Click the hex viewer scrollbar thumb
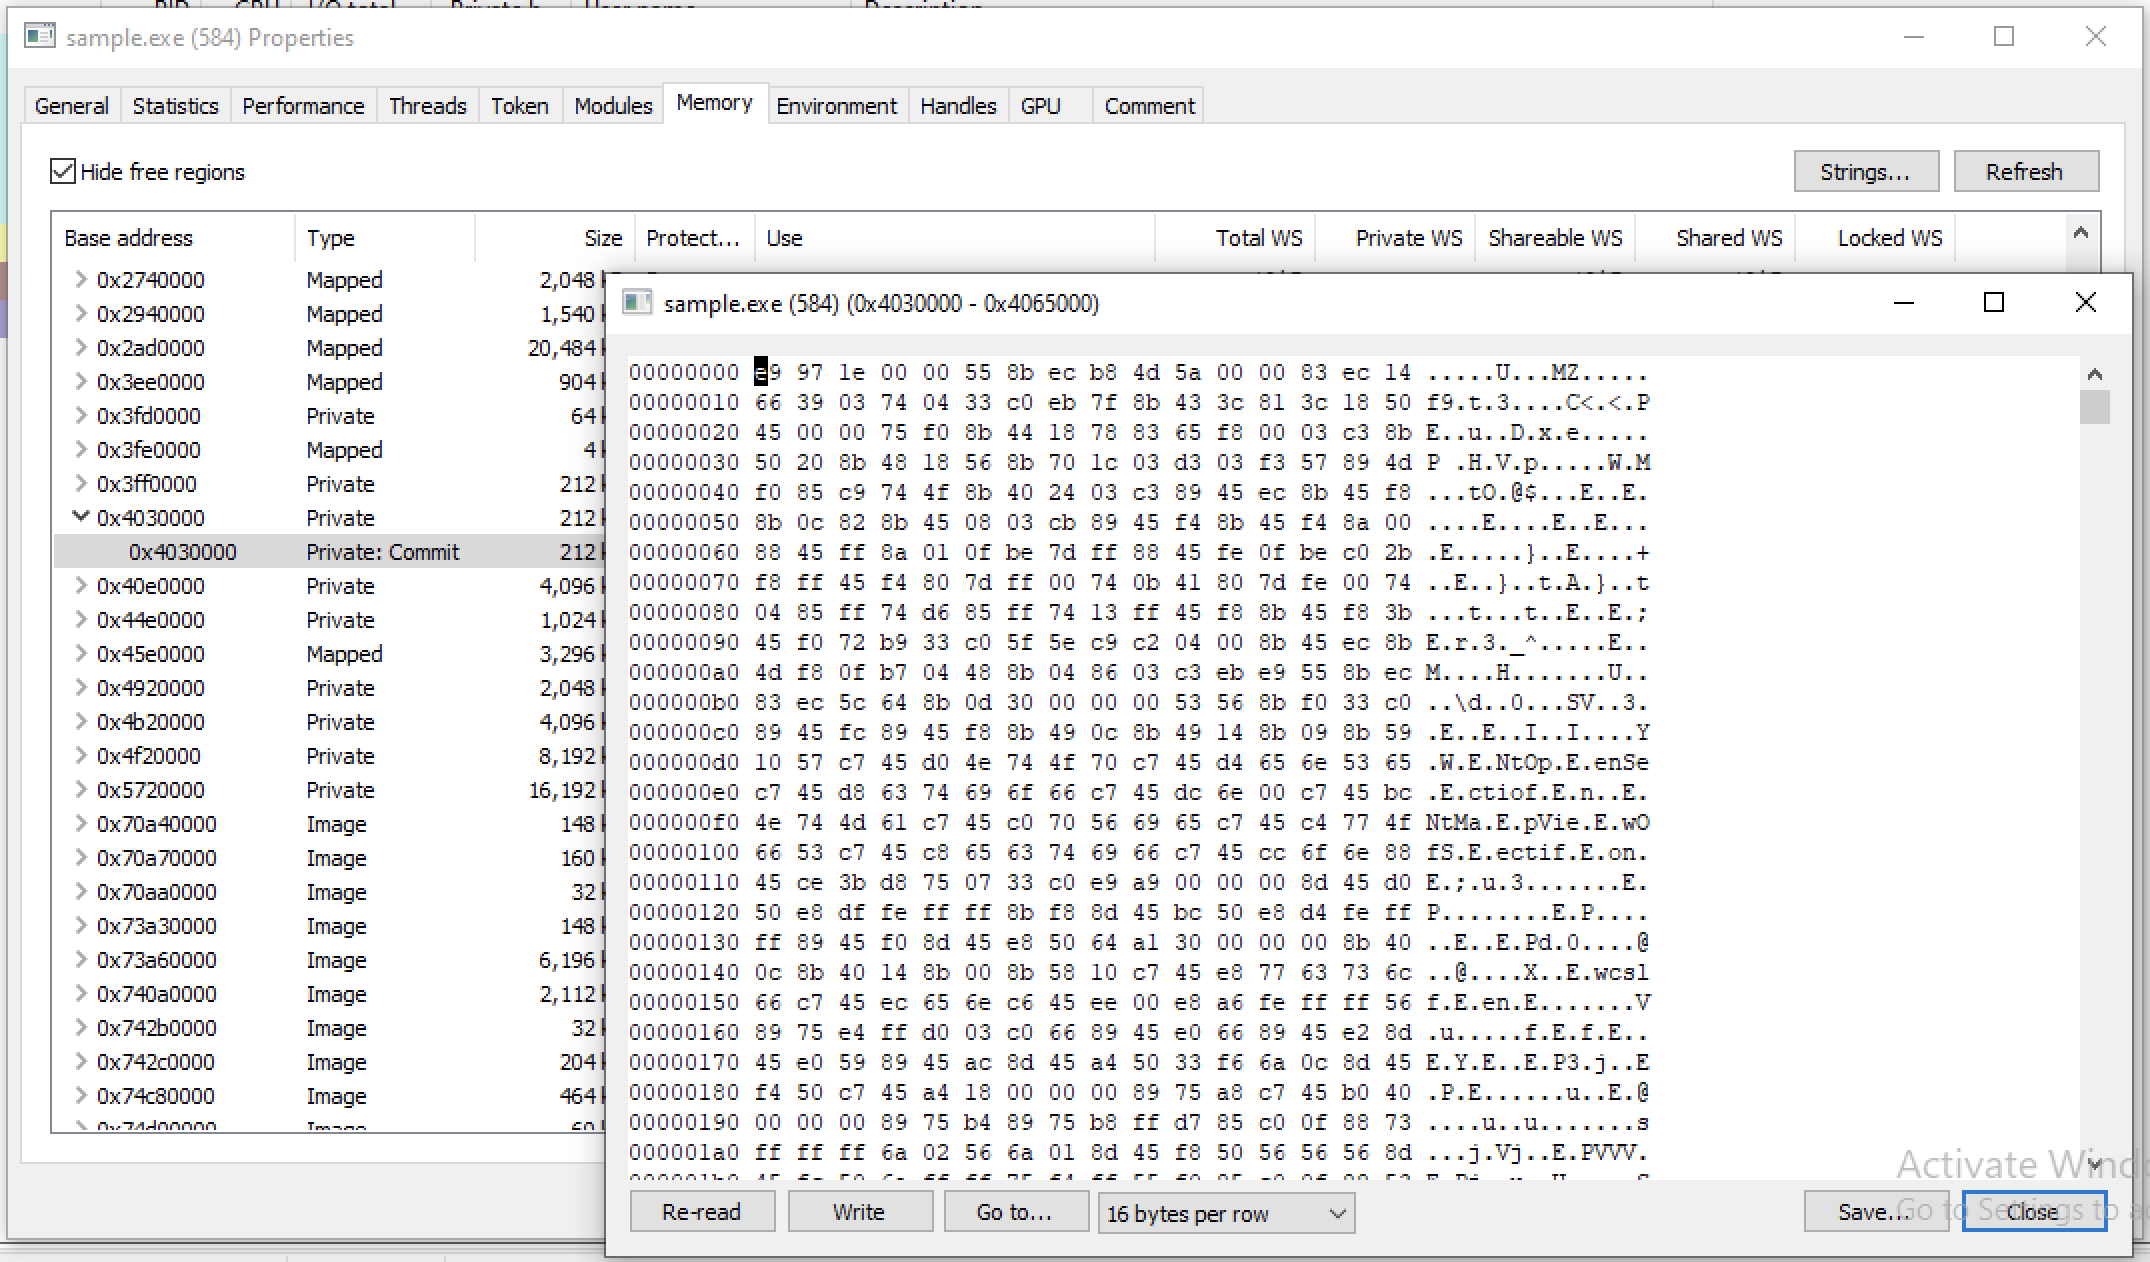The height and width of the screenshot is (1262, 2150). coord(2095,407)
